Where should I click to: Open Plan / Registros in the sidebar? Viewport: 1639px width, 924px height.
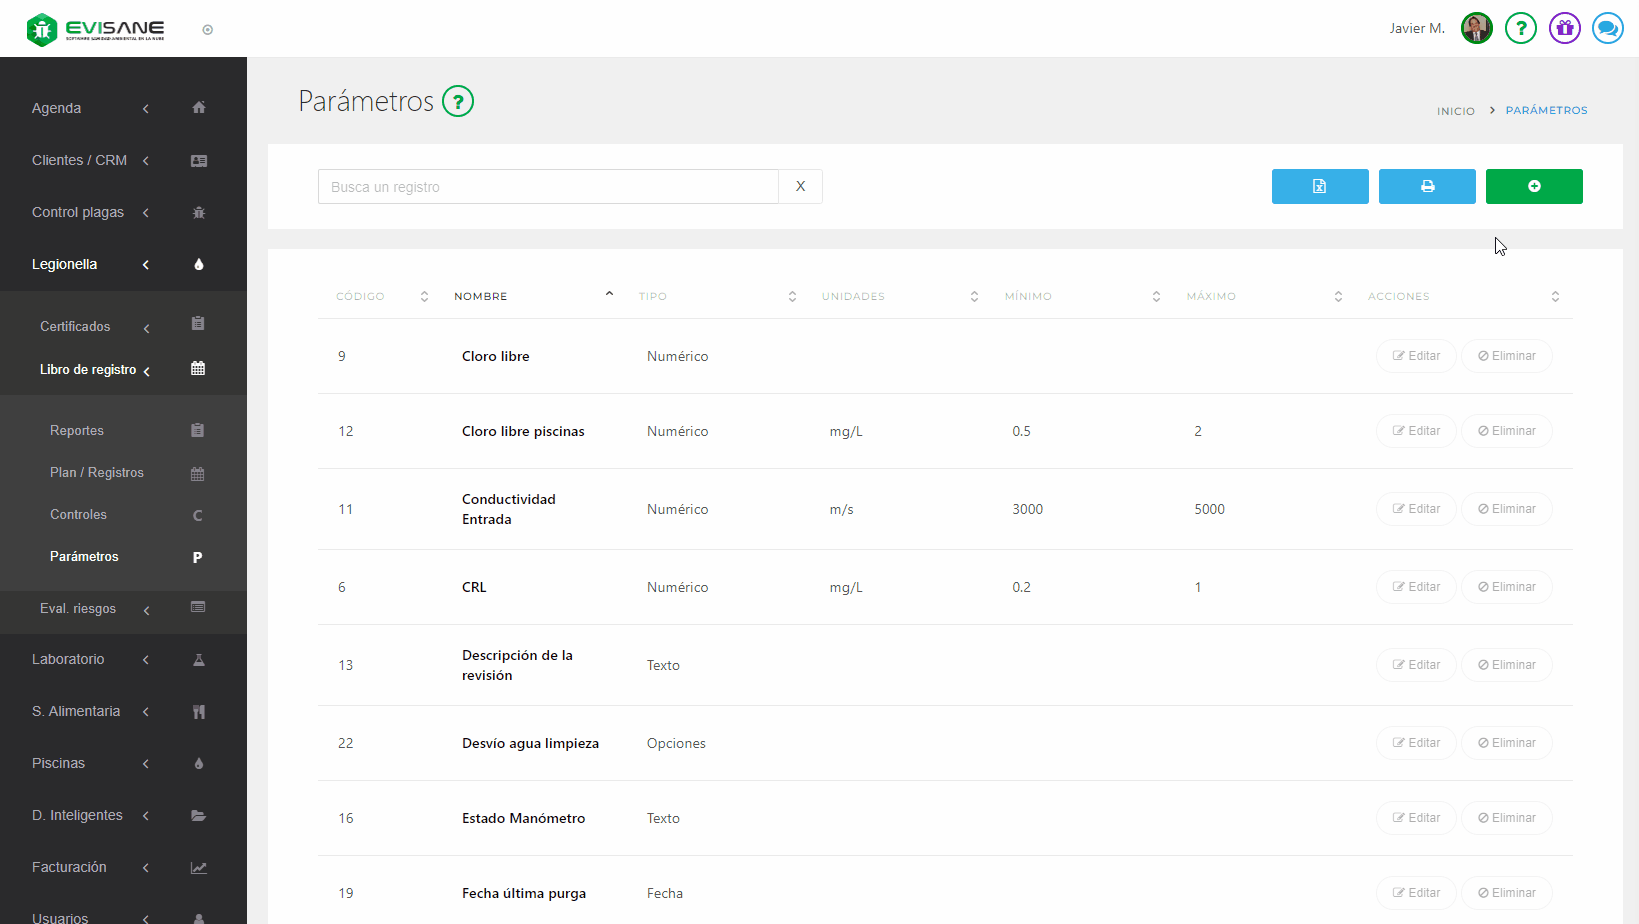click(x=97, y=472)
